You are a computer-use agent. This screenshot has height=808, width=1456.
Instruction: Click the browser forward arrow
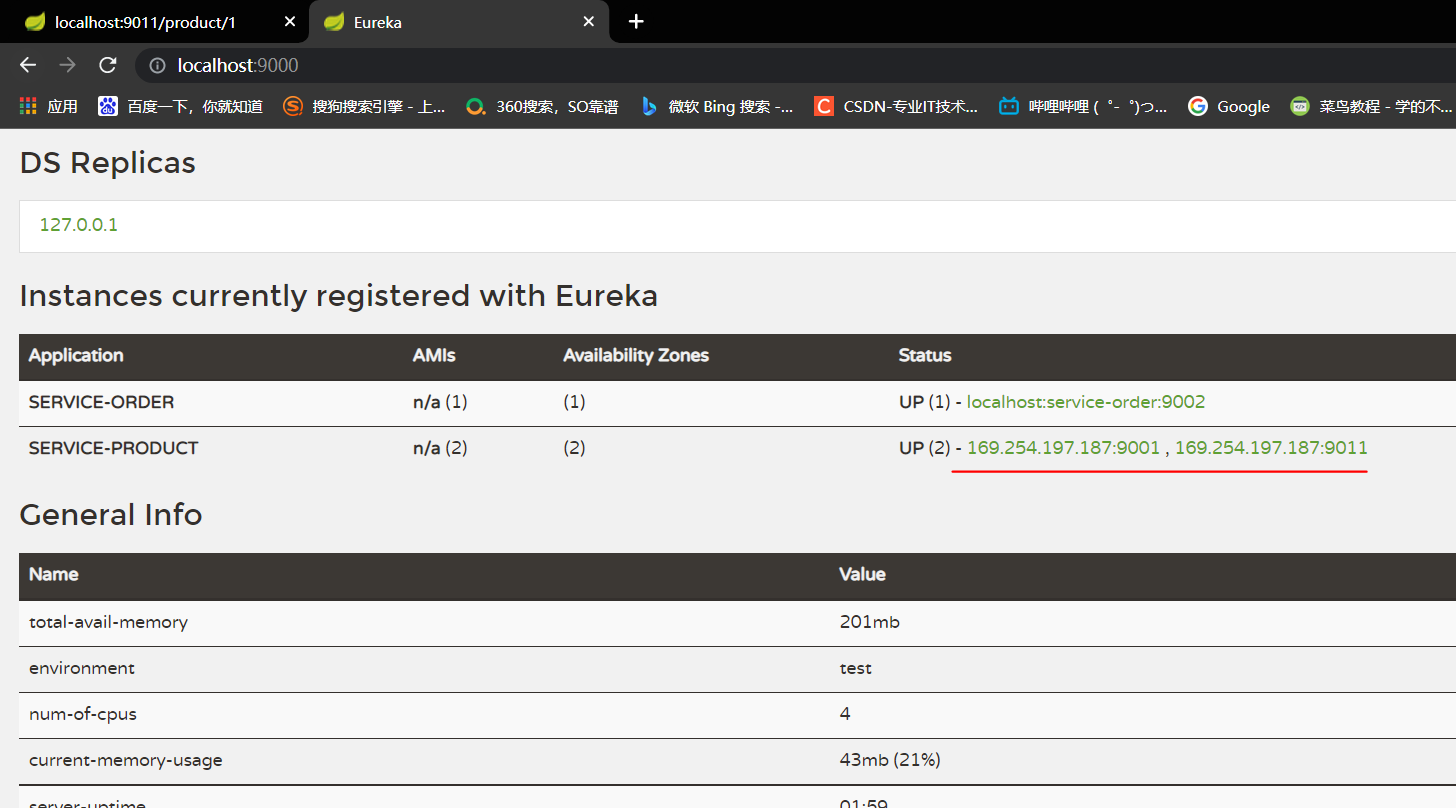coord(68,65)
